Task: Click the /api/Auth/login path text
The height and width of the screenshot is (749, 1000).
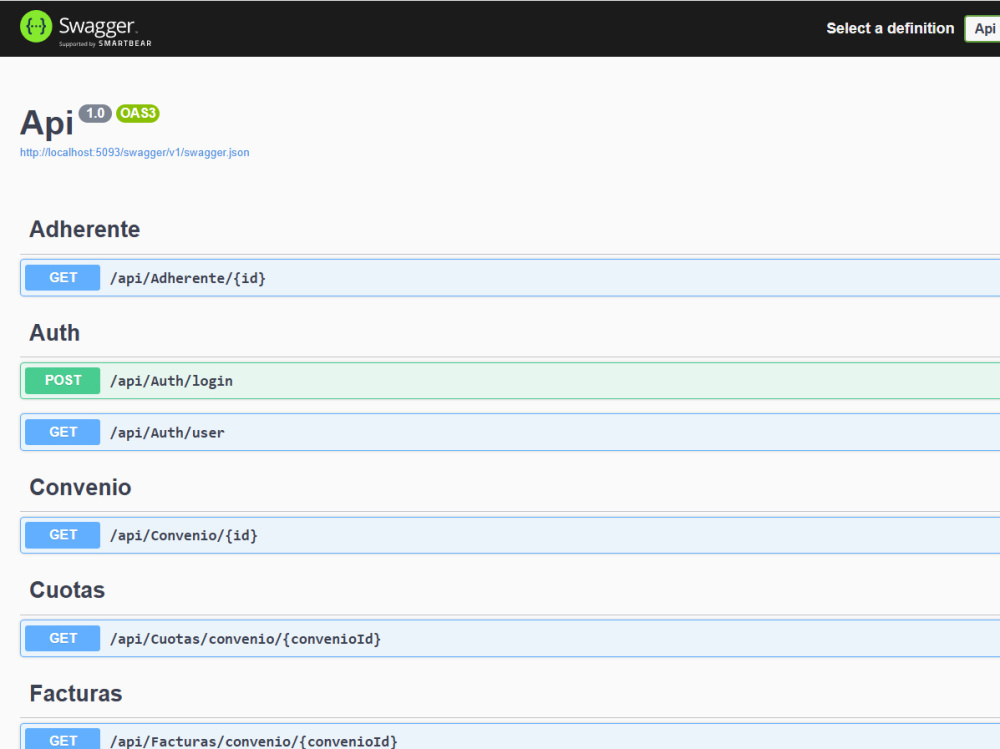Action: coord(172,381)
